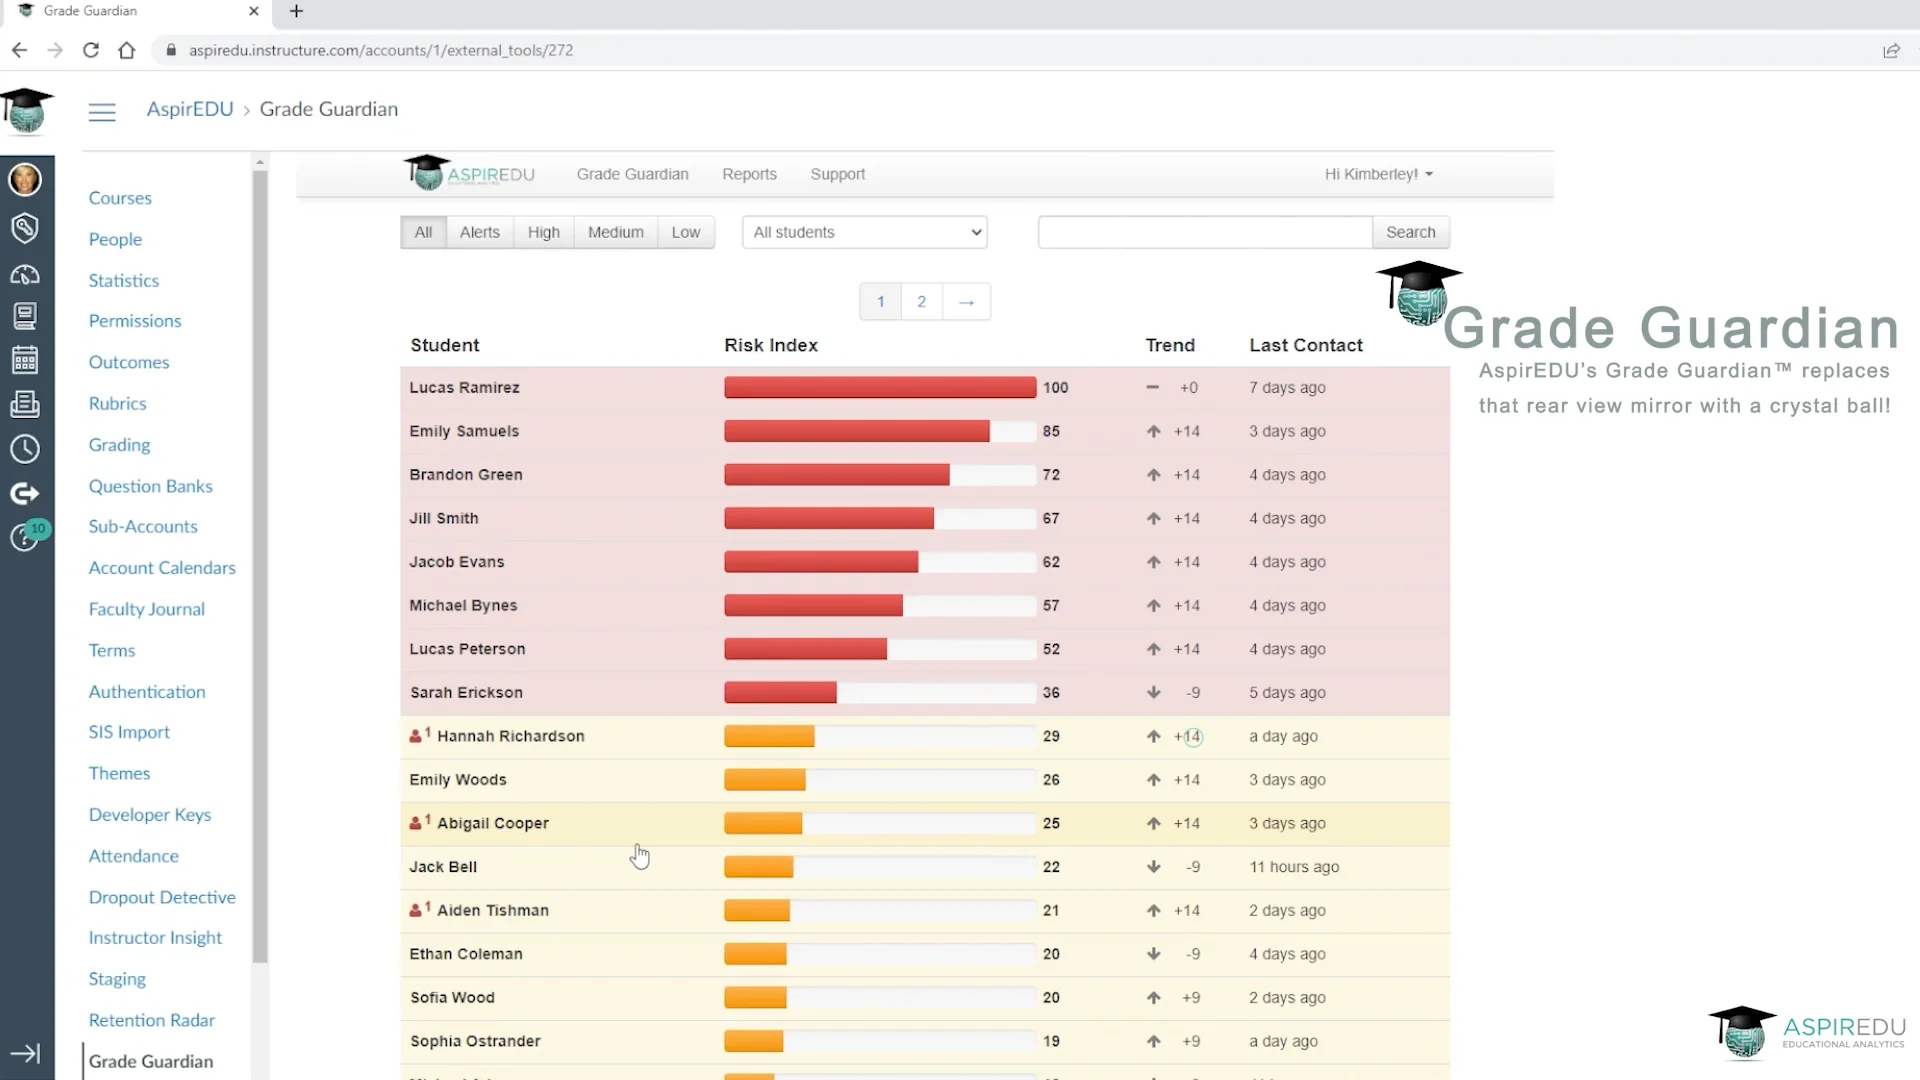Open the All students dropdown
The image size is (1920, 1080).
864,232
